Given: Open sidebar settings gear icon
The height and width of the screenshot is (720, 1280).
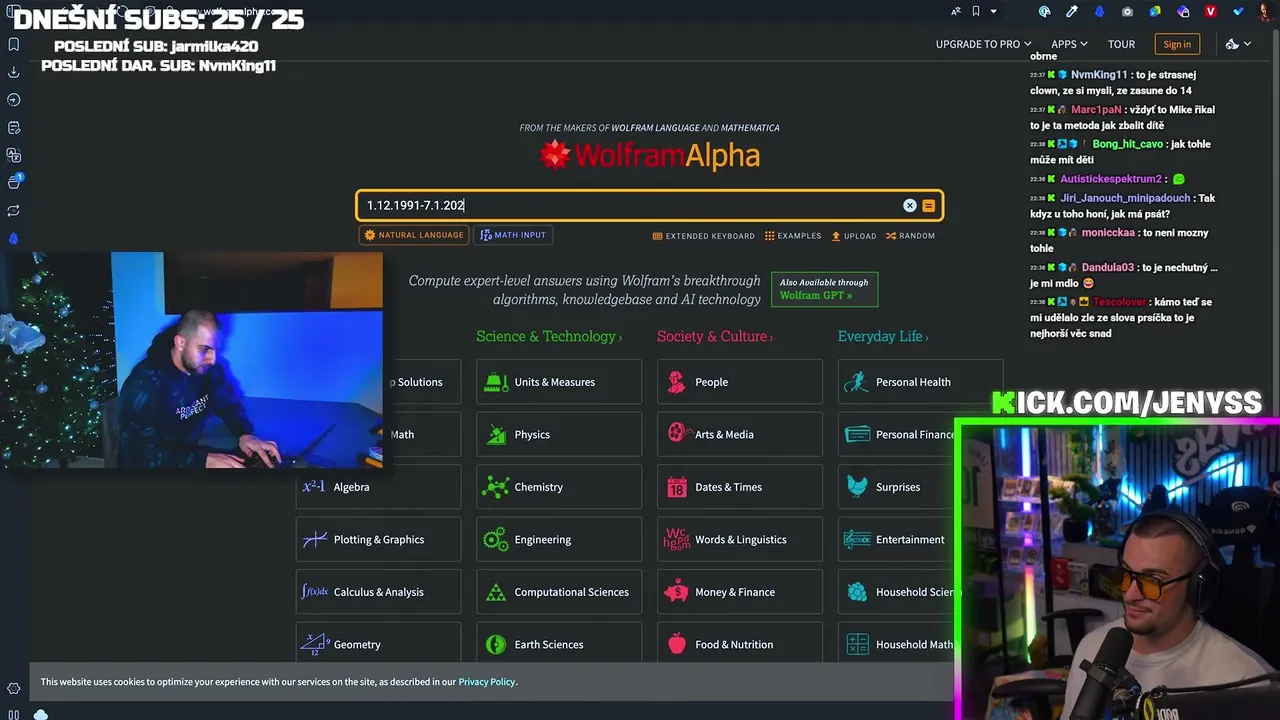Looking at the screenshot, I should 14,689.
